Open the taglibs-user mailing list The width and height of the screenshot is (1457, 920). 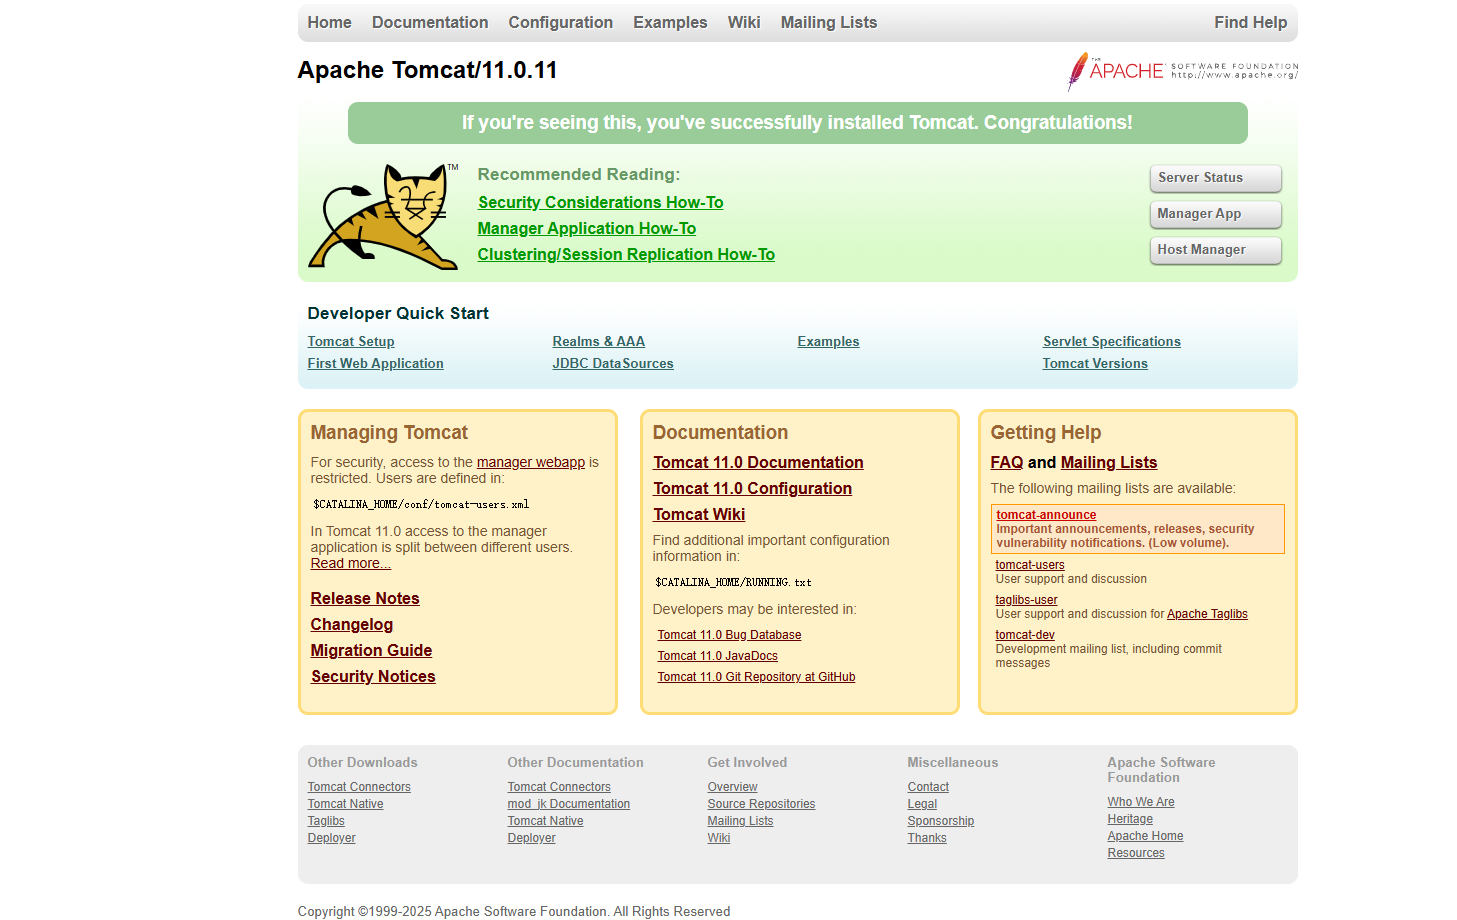click(1026, 600)
